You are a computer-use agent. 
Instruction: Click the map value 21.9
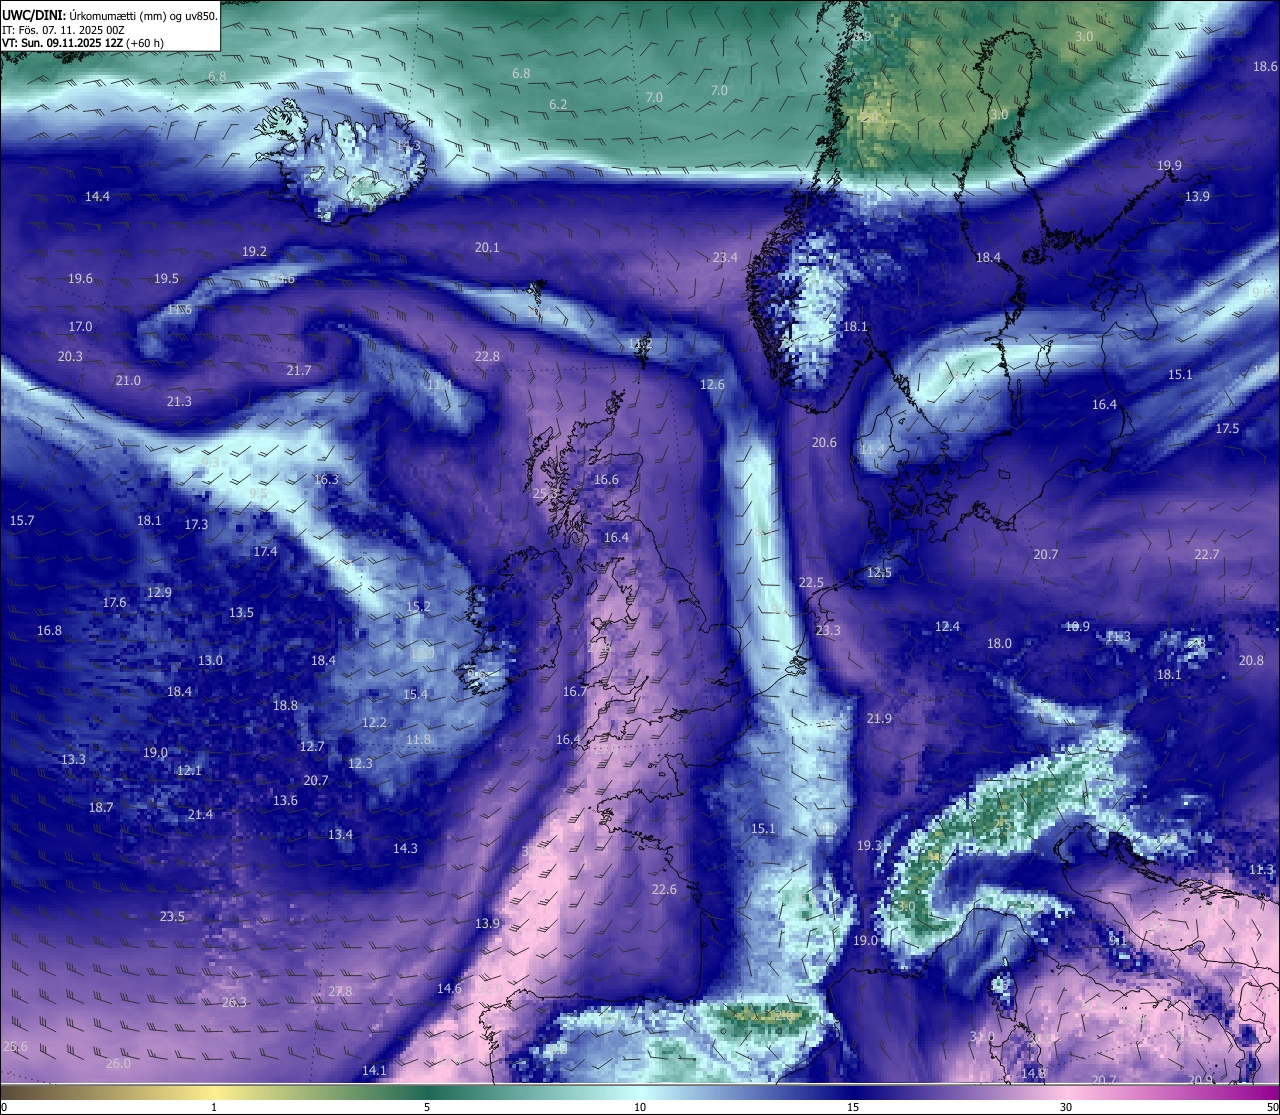pos(879,719)
